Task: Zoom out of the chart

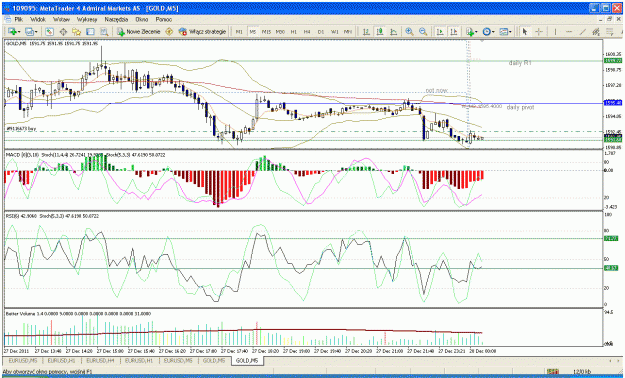Action: (x=423, y=32)
